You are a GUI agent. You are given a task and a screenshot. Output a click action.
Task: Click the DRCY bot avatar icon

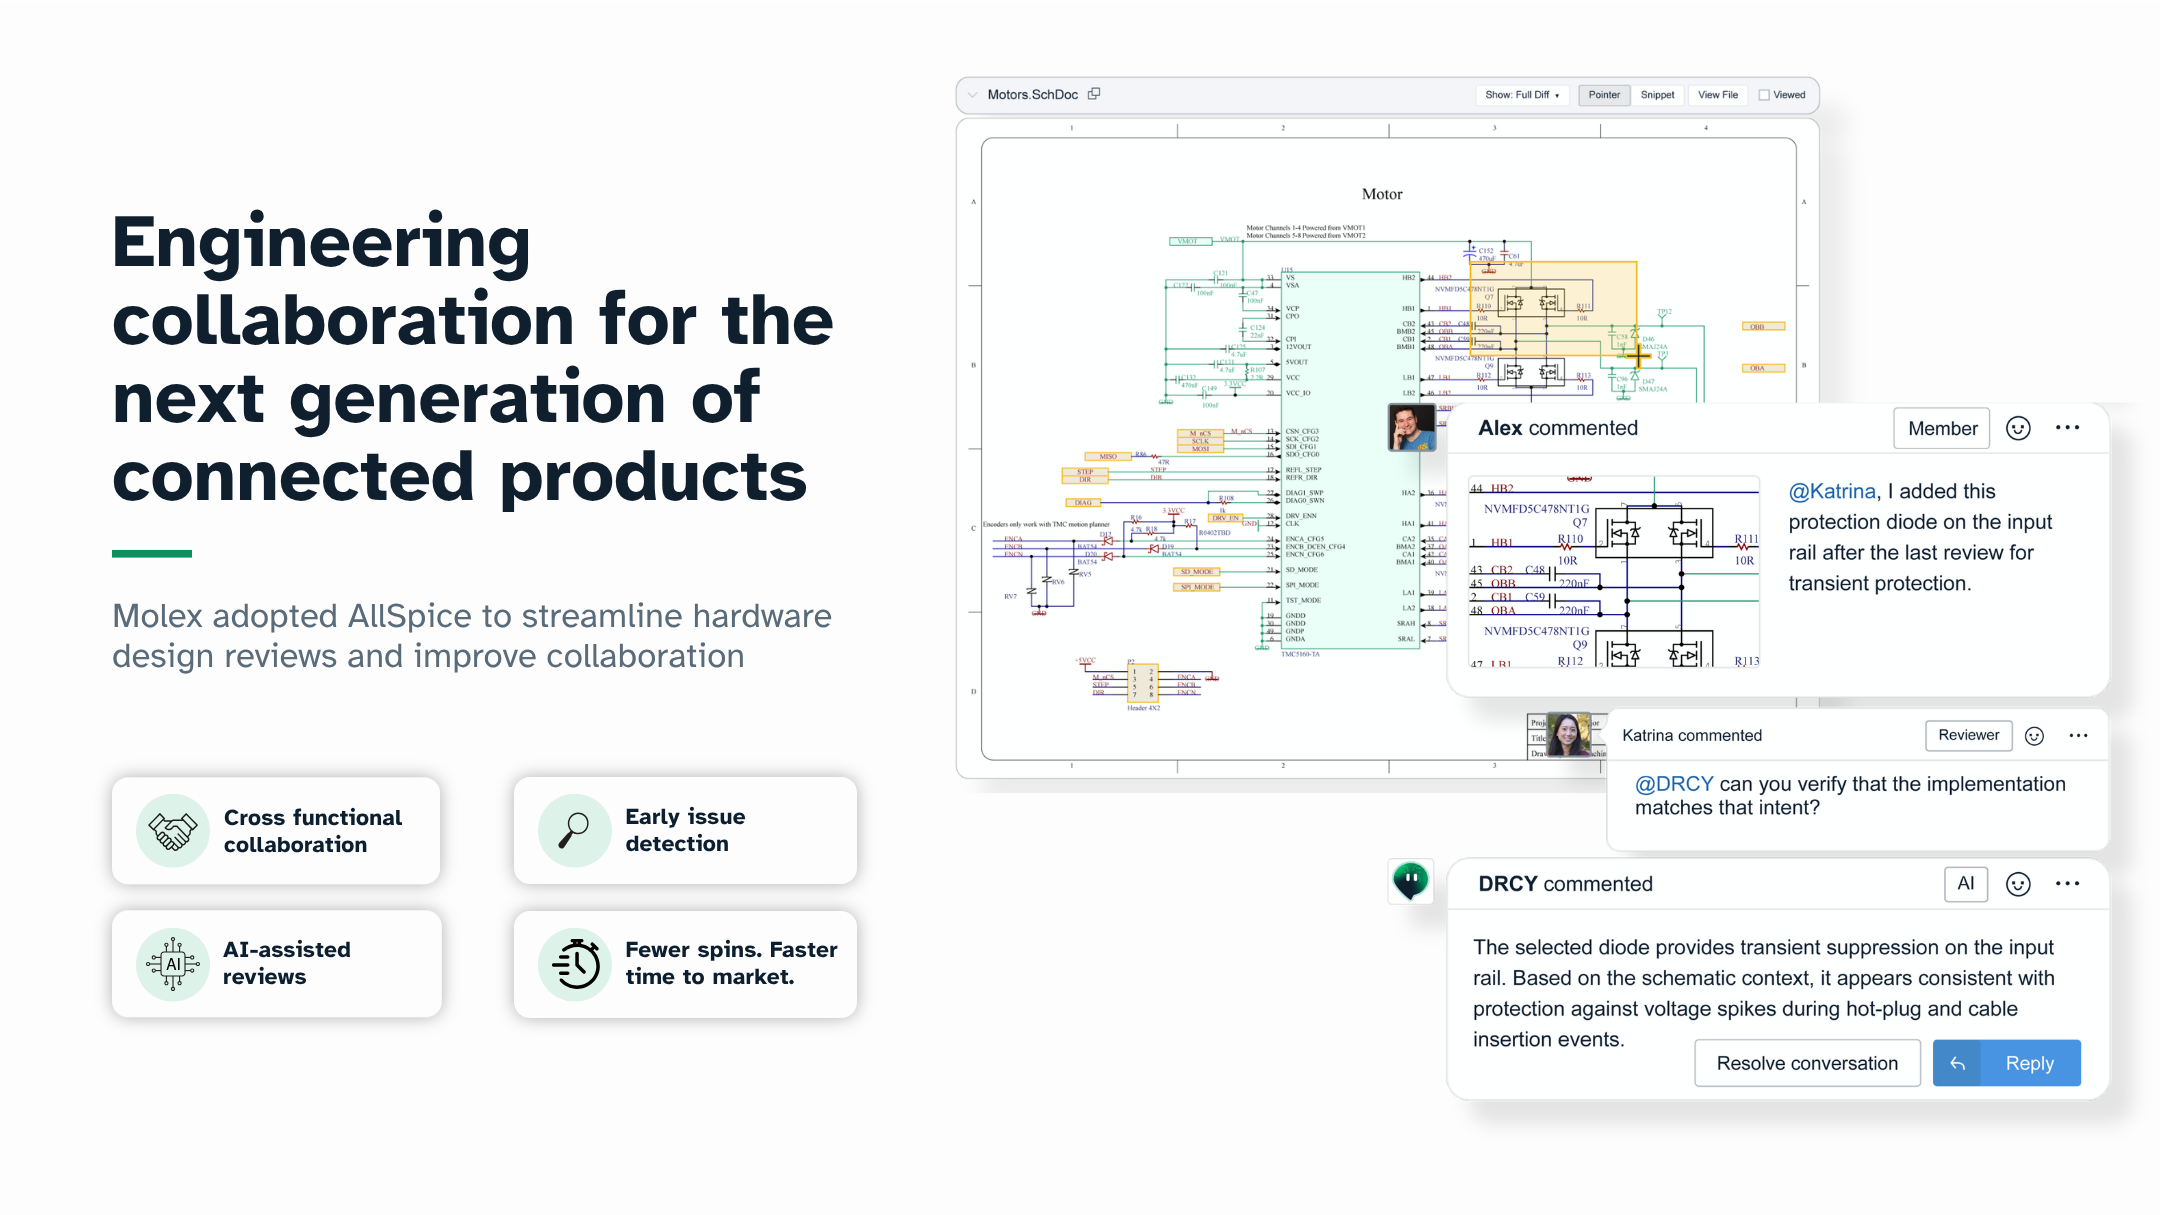point(1410,881)
